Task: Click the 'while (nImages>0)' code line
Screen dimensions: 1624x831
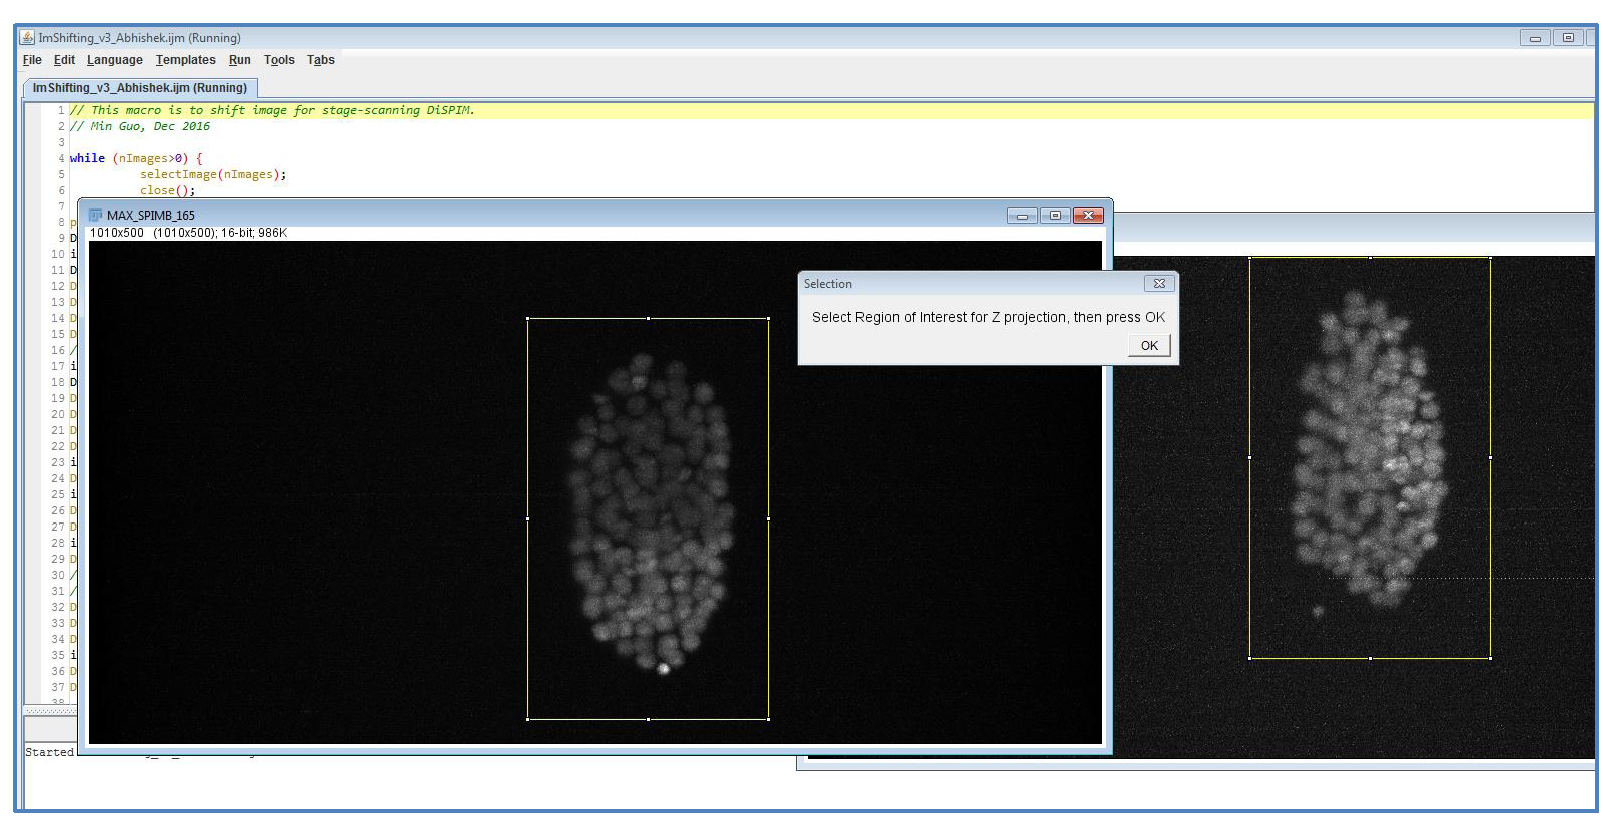Action: (136, 158)
